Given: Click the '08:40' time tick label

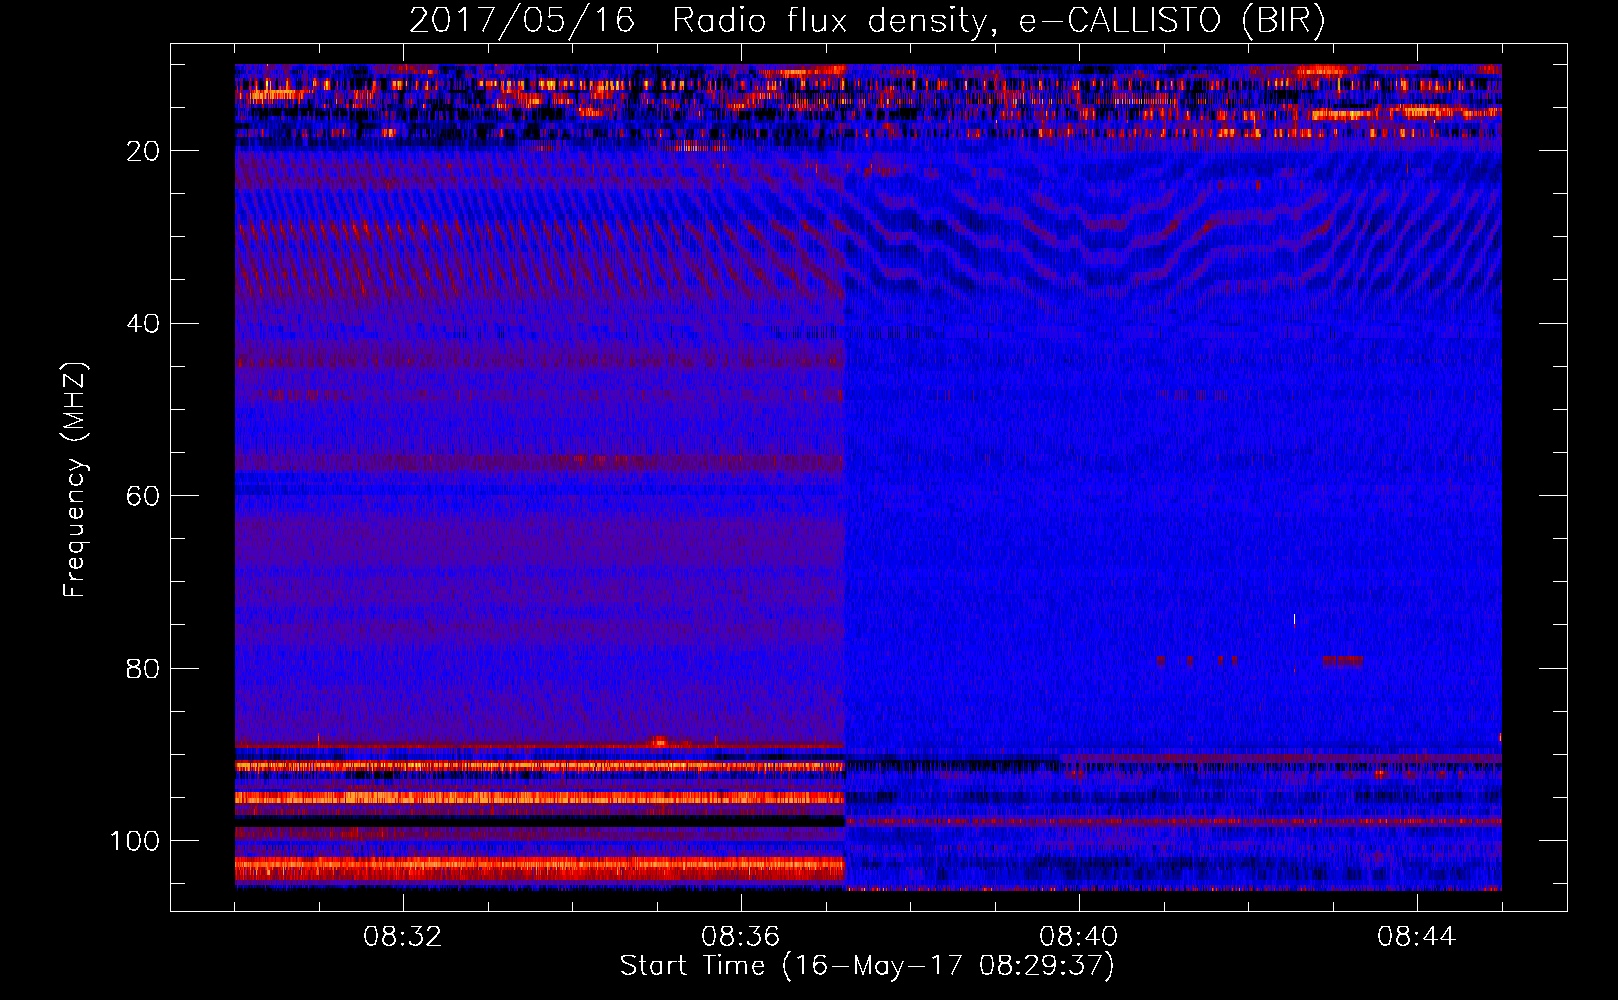Looking at the screenshot, I should coord(1078,937).
